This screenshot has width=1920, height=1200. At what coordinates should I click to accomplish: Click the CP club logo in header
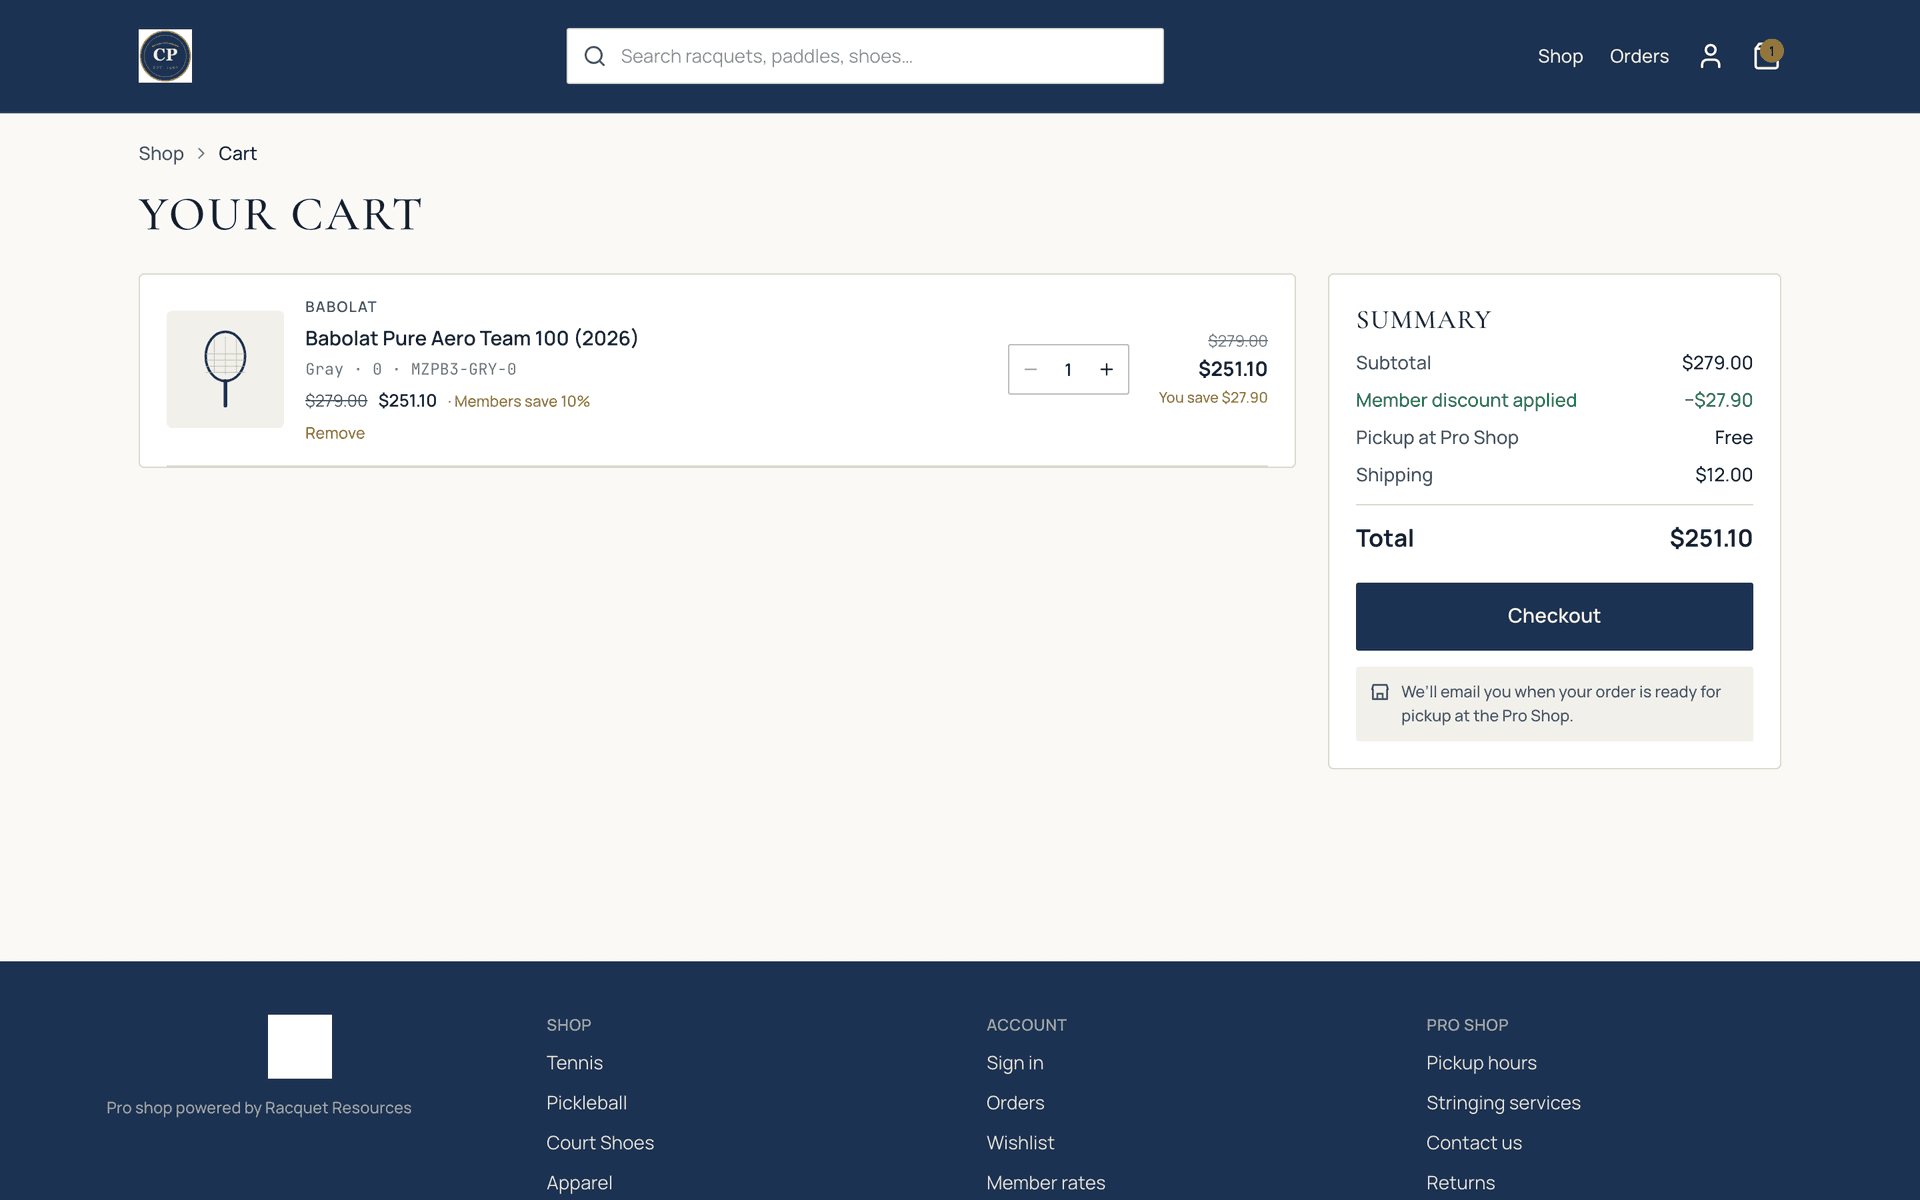click(x=165, y=56)
